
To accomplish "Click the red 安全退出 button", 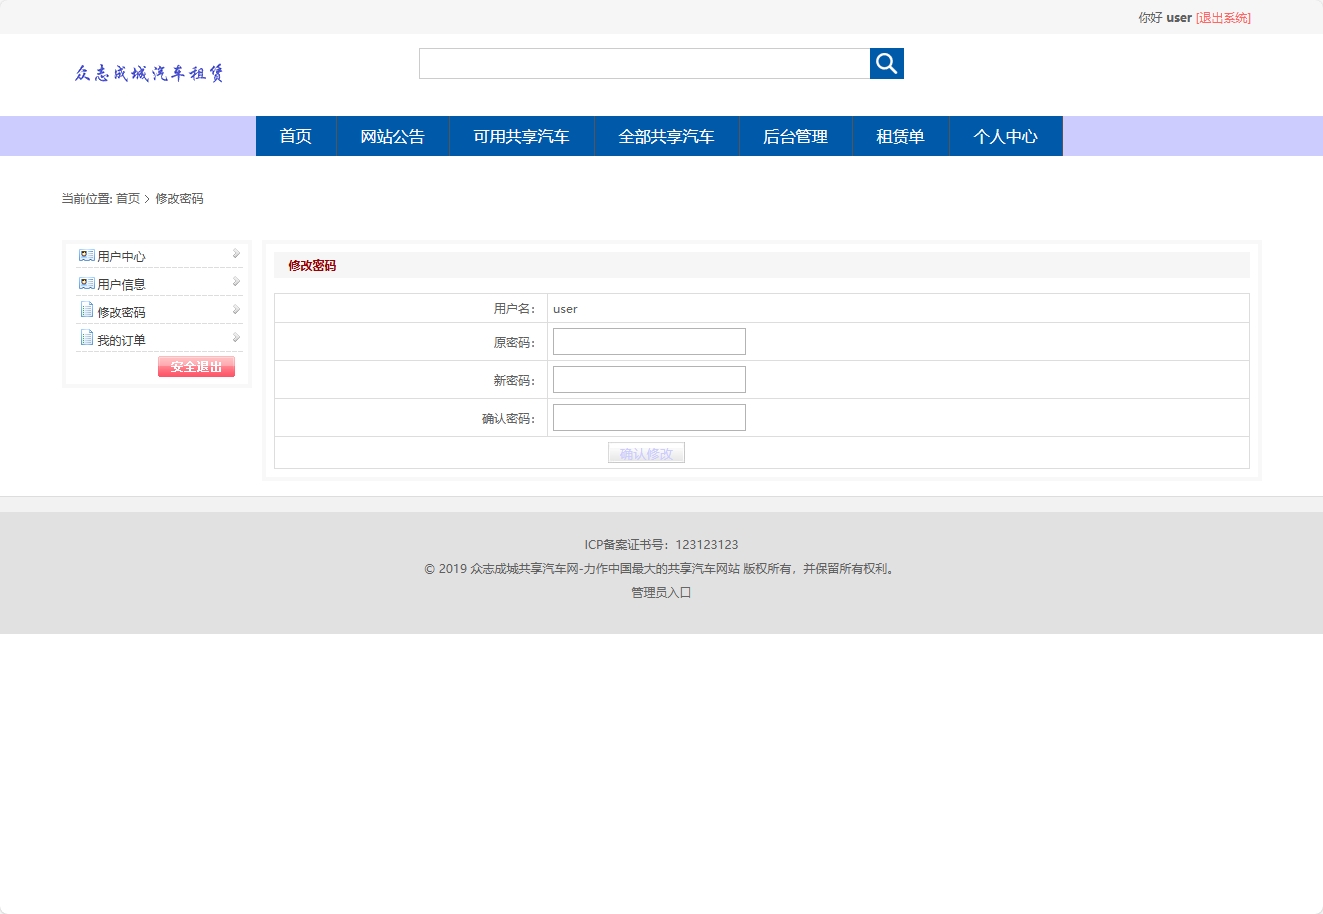I will (195, 366).
